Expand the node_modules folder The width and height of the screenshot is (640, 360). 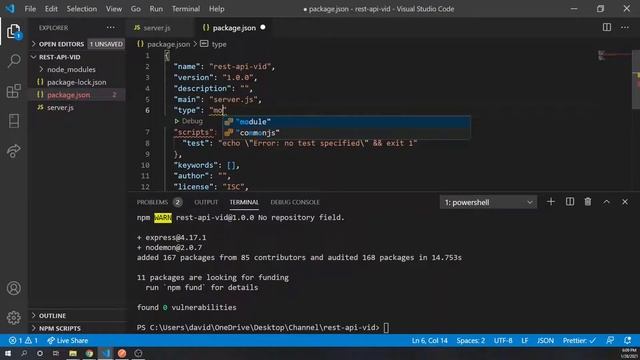click(x=71, y=69)
